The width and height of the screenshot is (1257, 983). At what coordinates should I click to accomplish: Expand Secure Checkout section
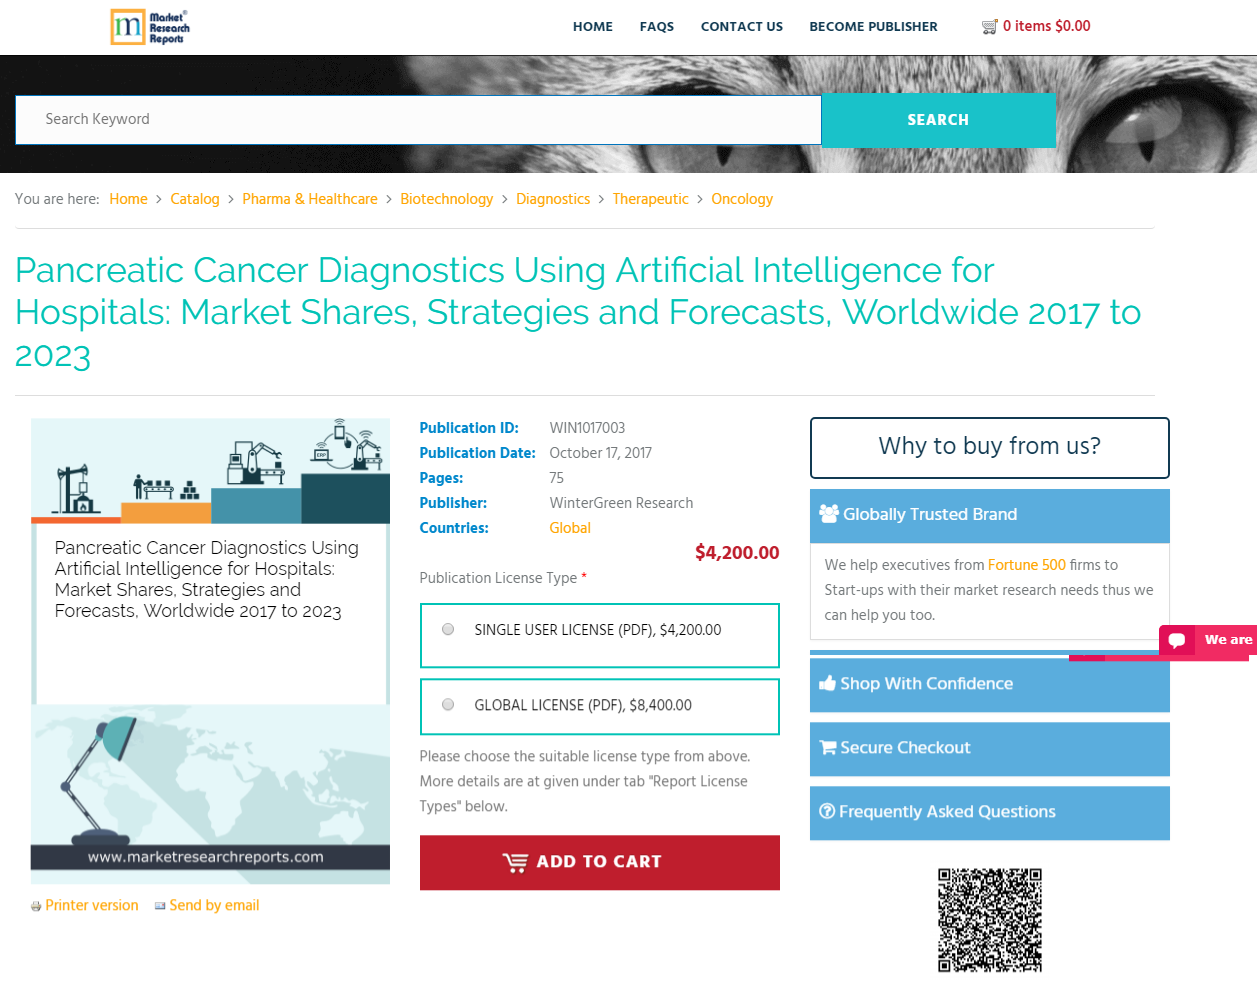tap(990, 748)
